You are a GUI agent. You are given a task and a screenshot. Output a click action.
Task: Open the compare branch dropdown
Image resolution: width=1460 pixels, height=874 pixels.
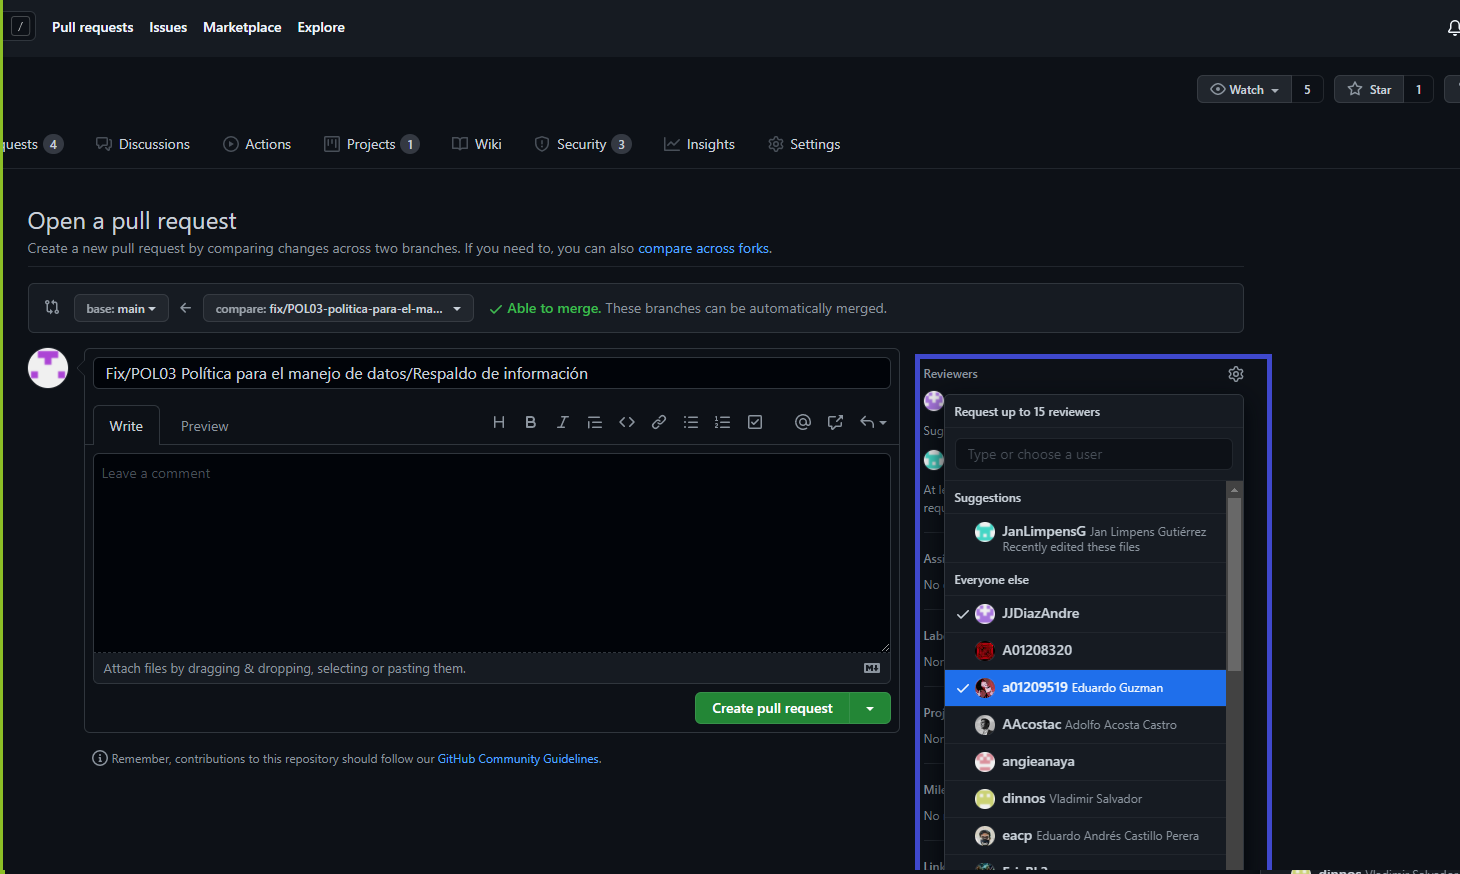tap(338, 308)
